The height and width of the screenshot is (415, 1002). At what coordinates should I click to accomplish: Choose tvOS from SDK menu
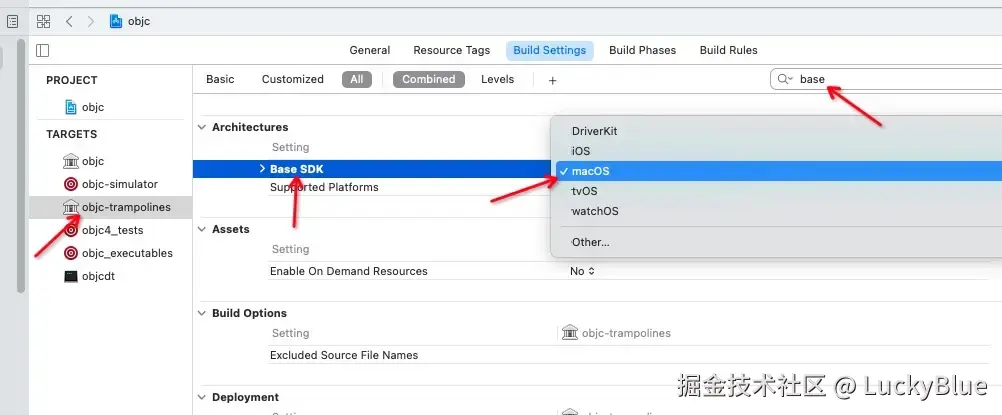(x=585, y=191)
